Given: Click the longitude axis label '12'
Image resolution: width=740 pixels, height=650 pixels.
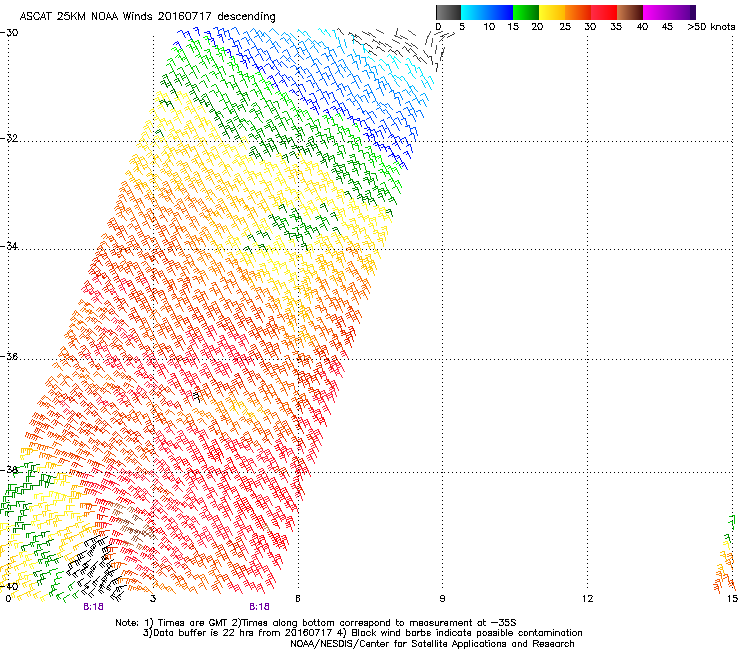Looking at the screenshot, I should (x=587, y=599).
